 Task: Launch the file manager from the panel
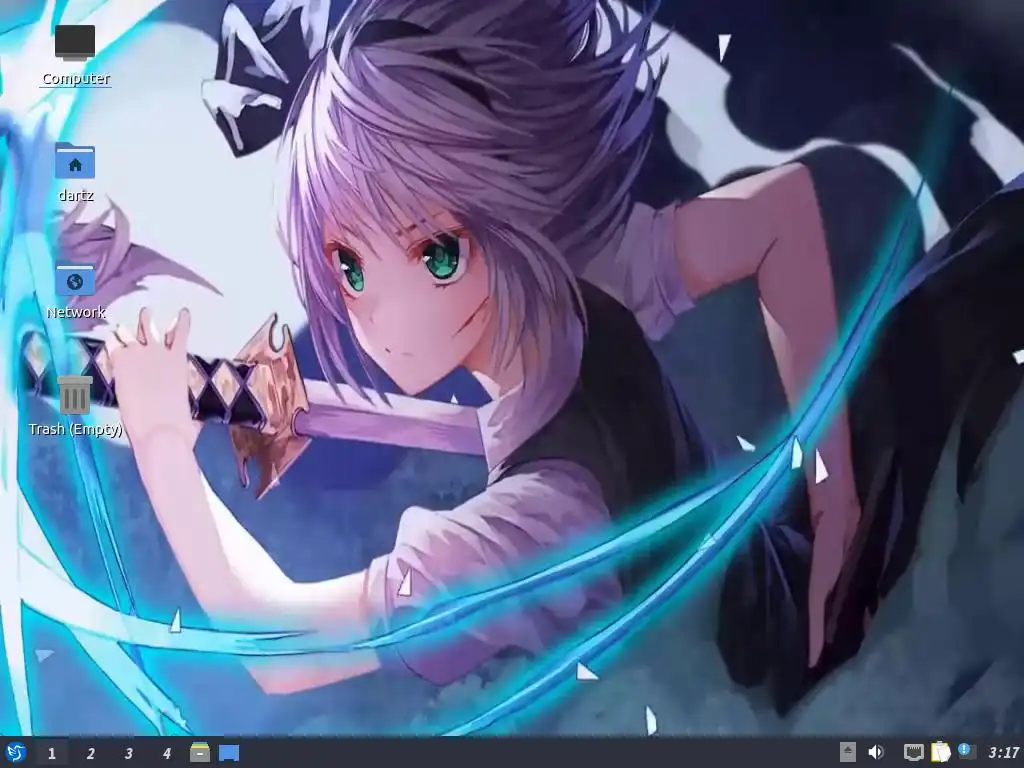tap(200, 753)
